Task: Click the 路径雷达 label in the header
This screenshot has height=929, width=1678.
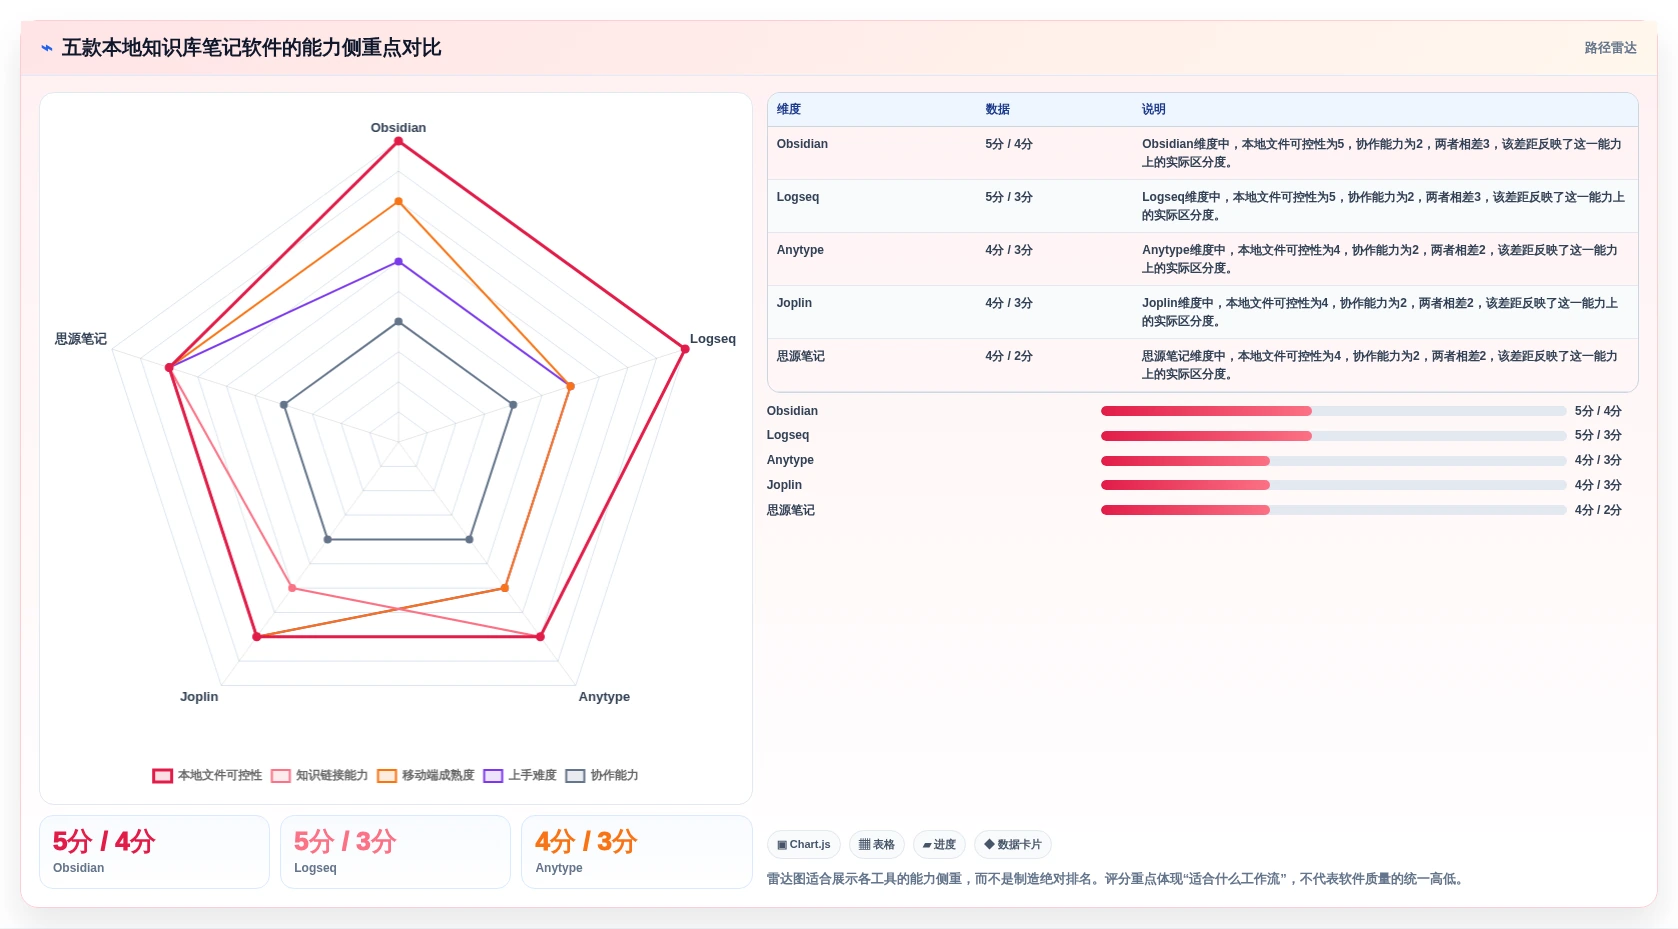Action: pyautogui.click(x=1610, y=48)
